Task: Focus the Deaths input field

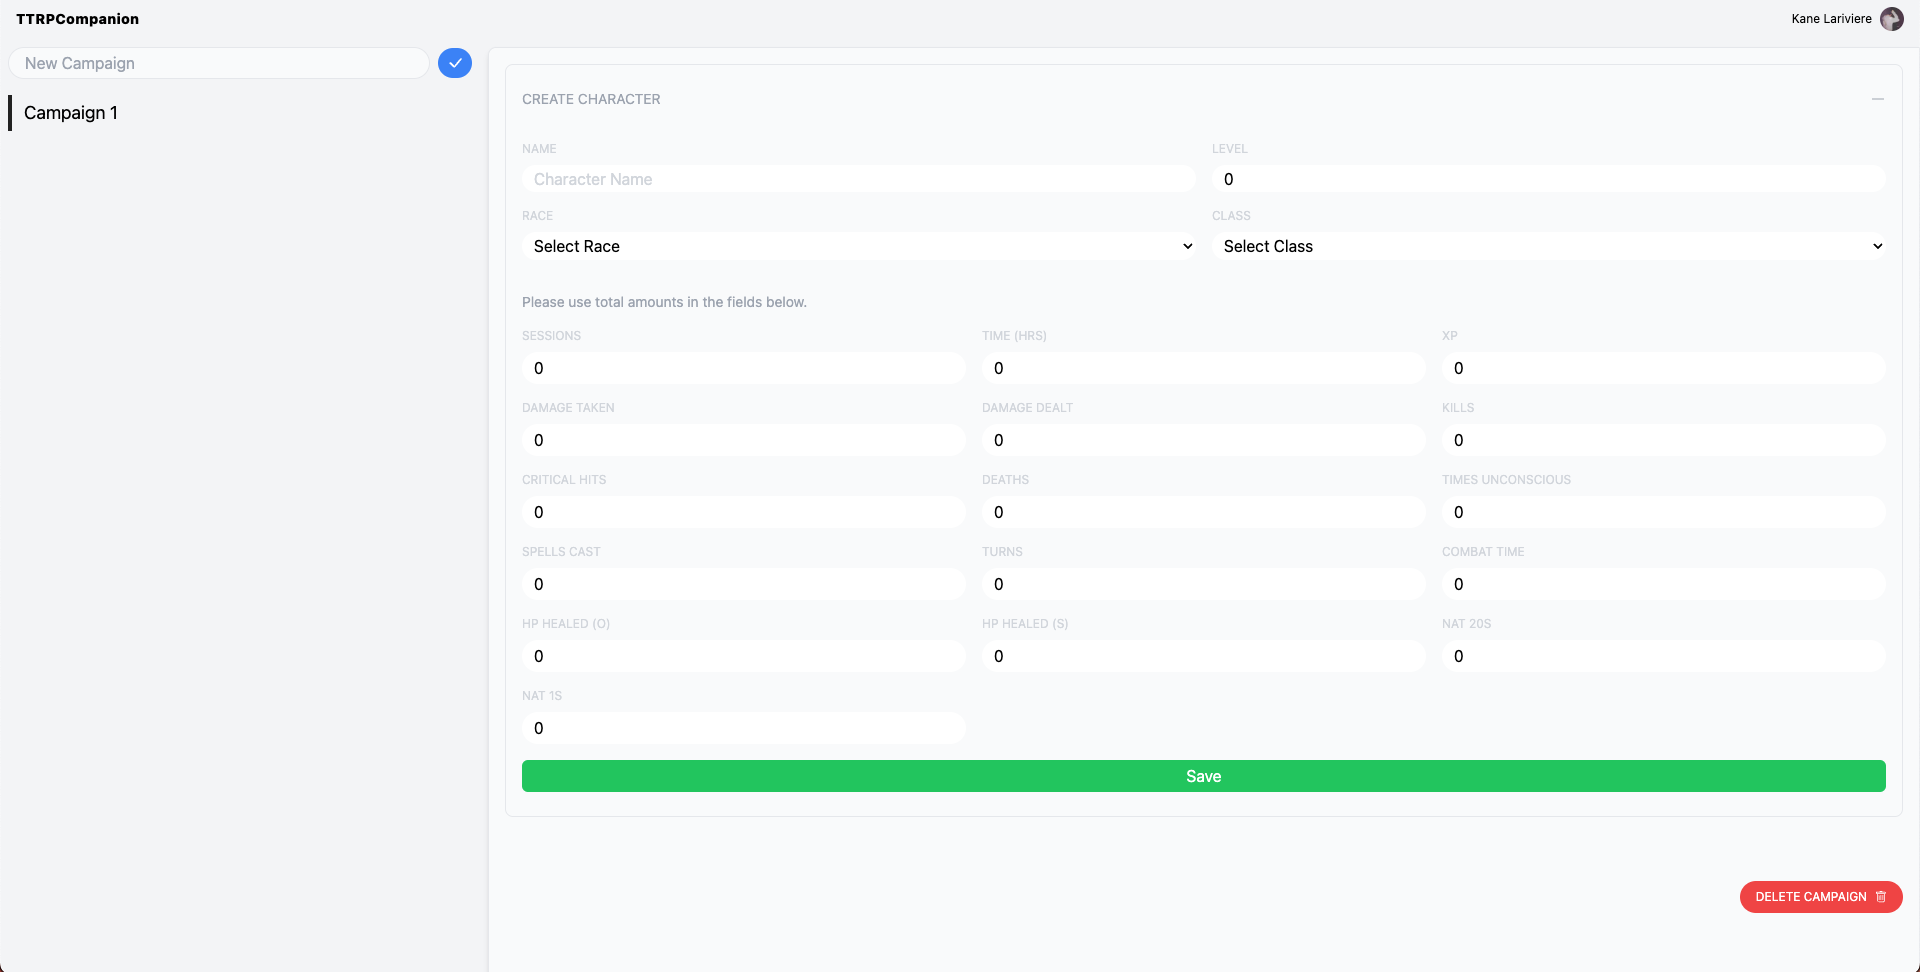Action: click(1204, 512)
